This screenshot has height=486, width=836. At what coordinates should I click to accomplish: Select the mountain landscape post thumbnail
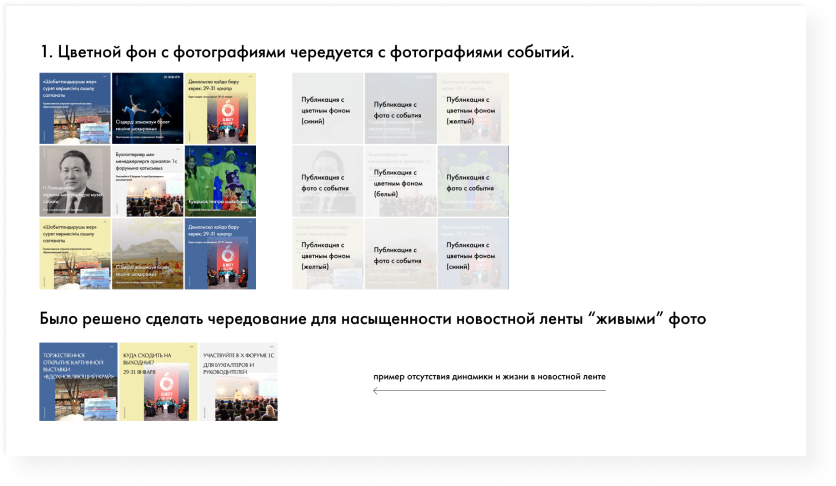(x=147, y=254)
